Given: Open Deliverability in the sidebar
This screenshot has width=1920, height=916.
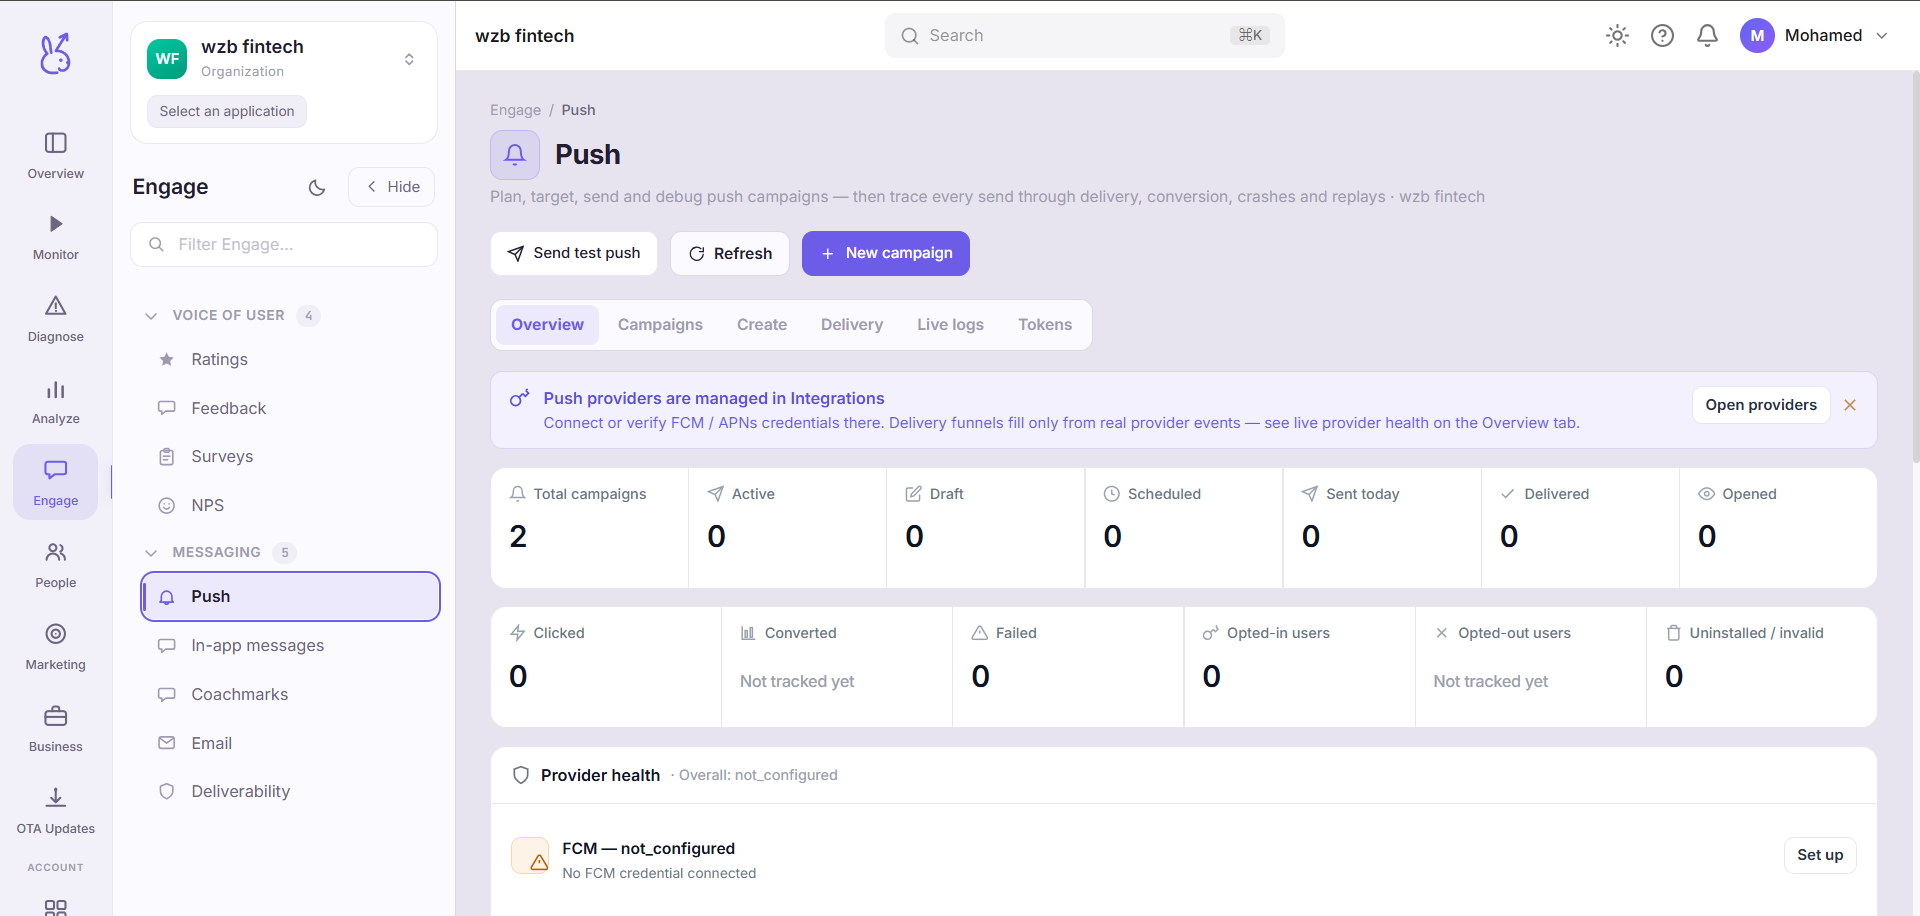Looking at the screenshot, I should (x=290, y=792).
